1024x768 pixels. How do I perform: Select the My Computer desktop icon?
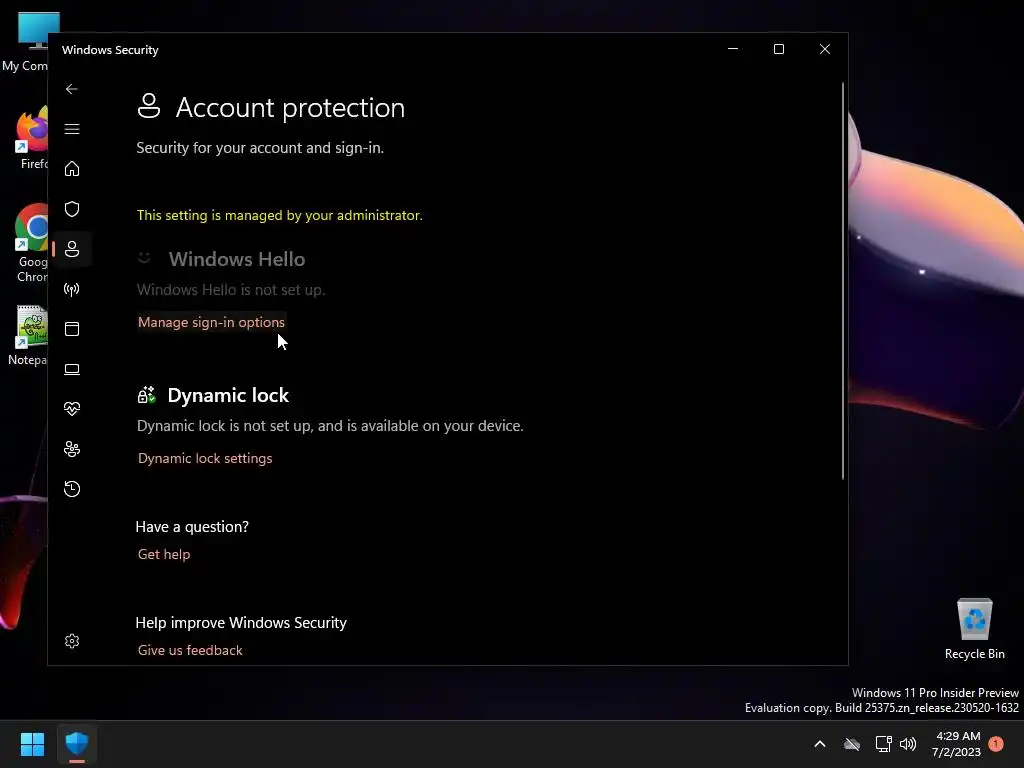pos(25,41)
